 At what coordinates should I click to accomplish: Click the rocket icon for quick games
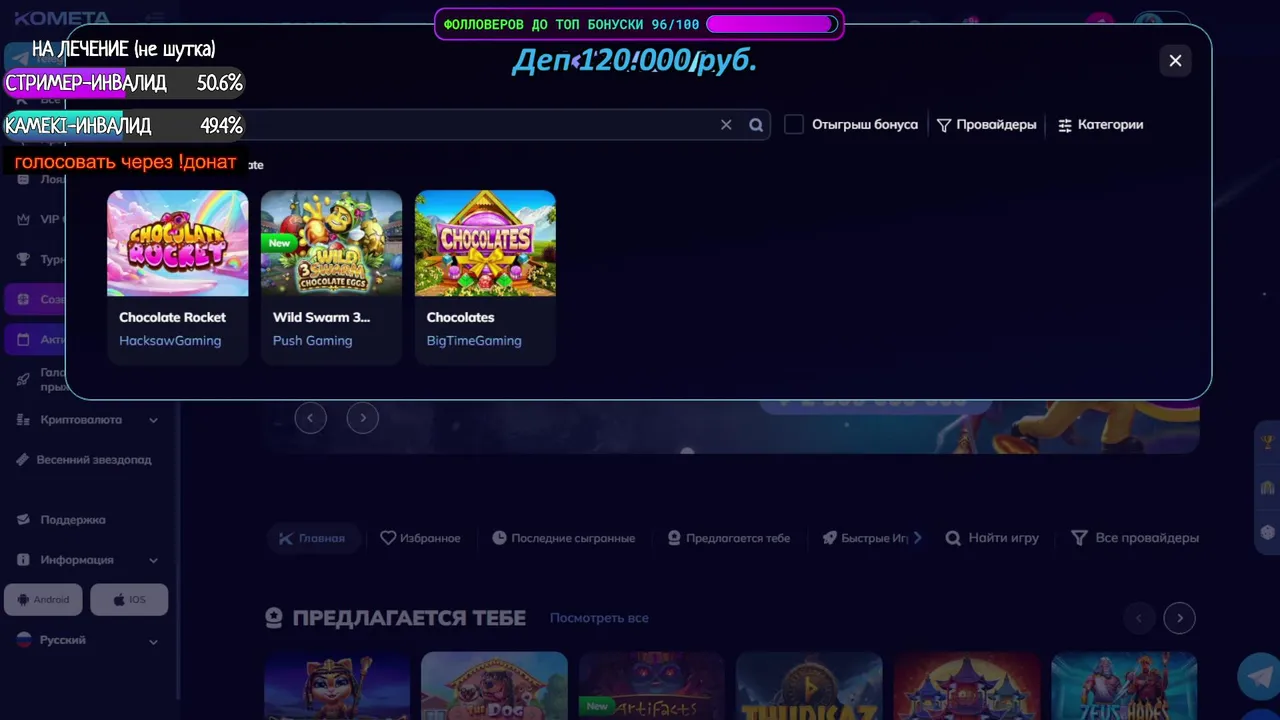coord(829,538)
